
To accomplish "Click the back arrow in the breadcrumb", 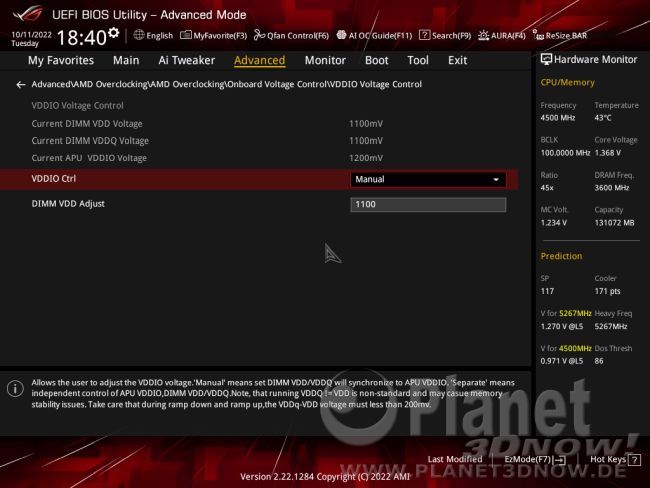I will click(21, 85).
